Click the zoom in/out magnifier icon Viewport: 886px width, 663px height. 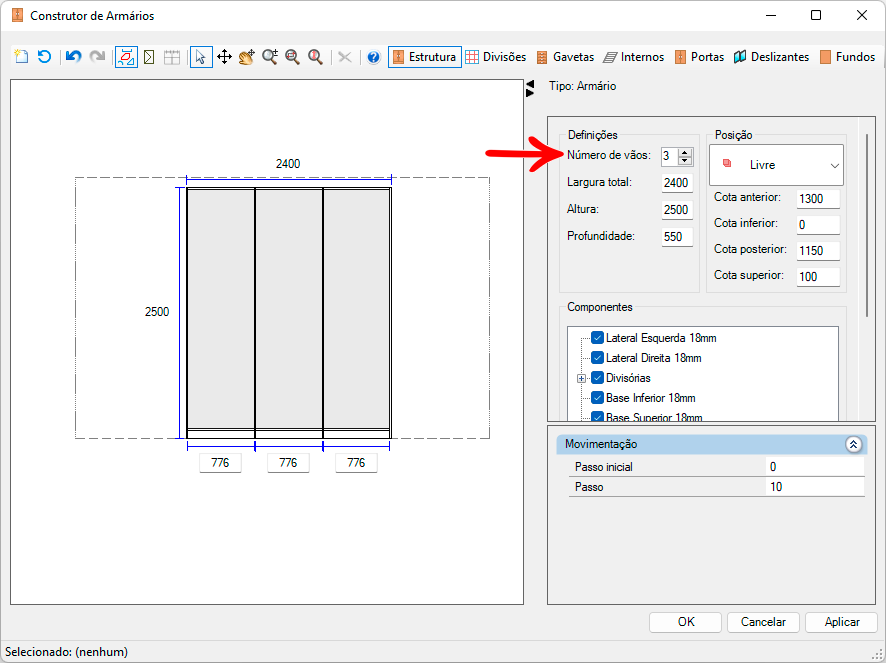point(270,57)
